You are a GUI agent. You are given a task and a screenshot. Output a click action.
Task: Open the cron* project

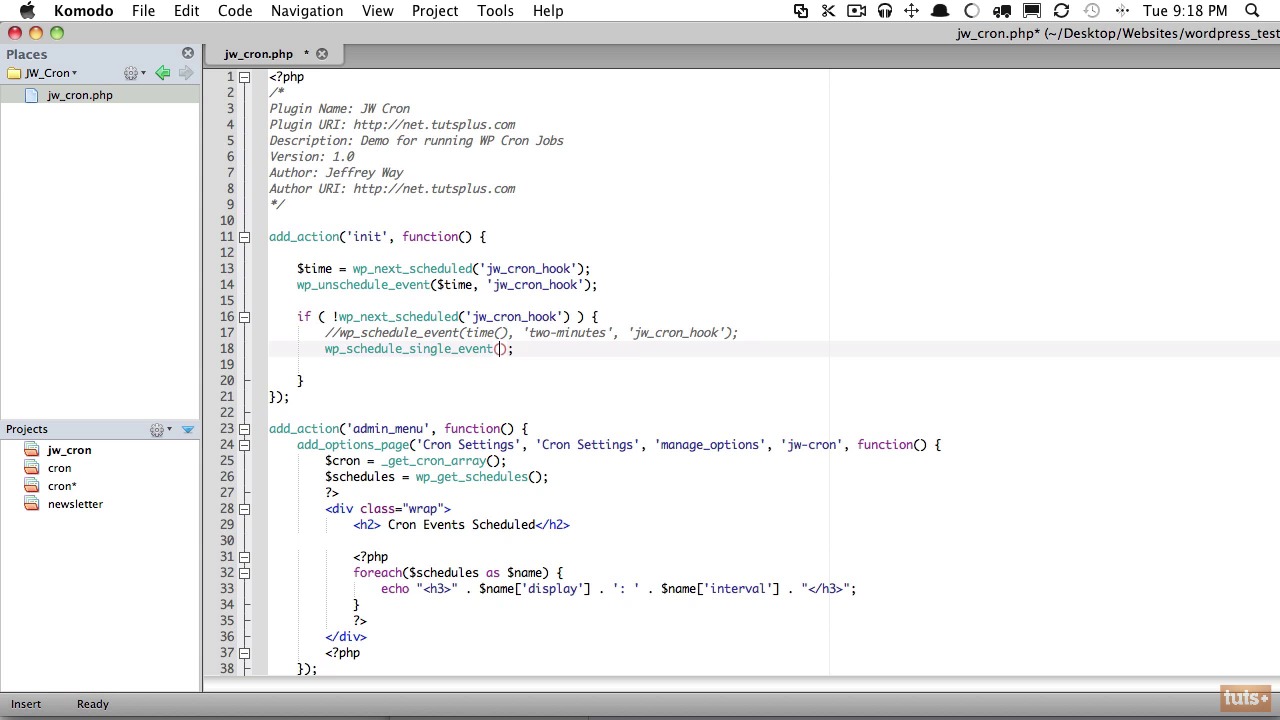(x=62, y=486)
